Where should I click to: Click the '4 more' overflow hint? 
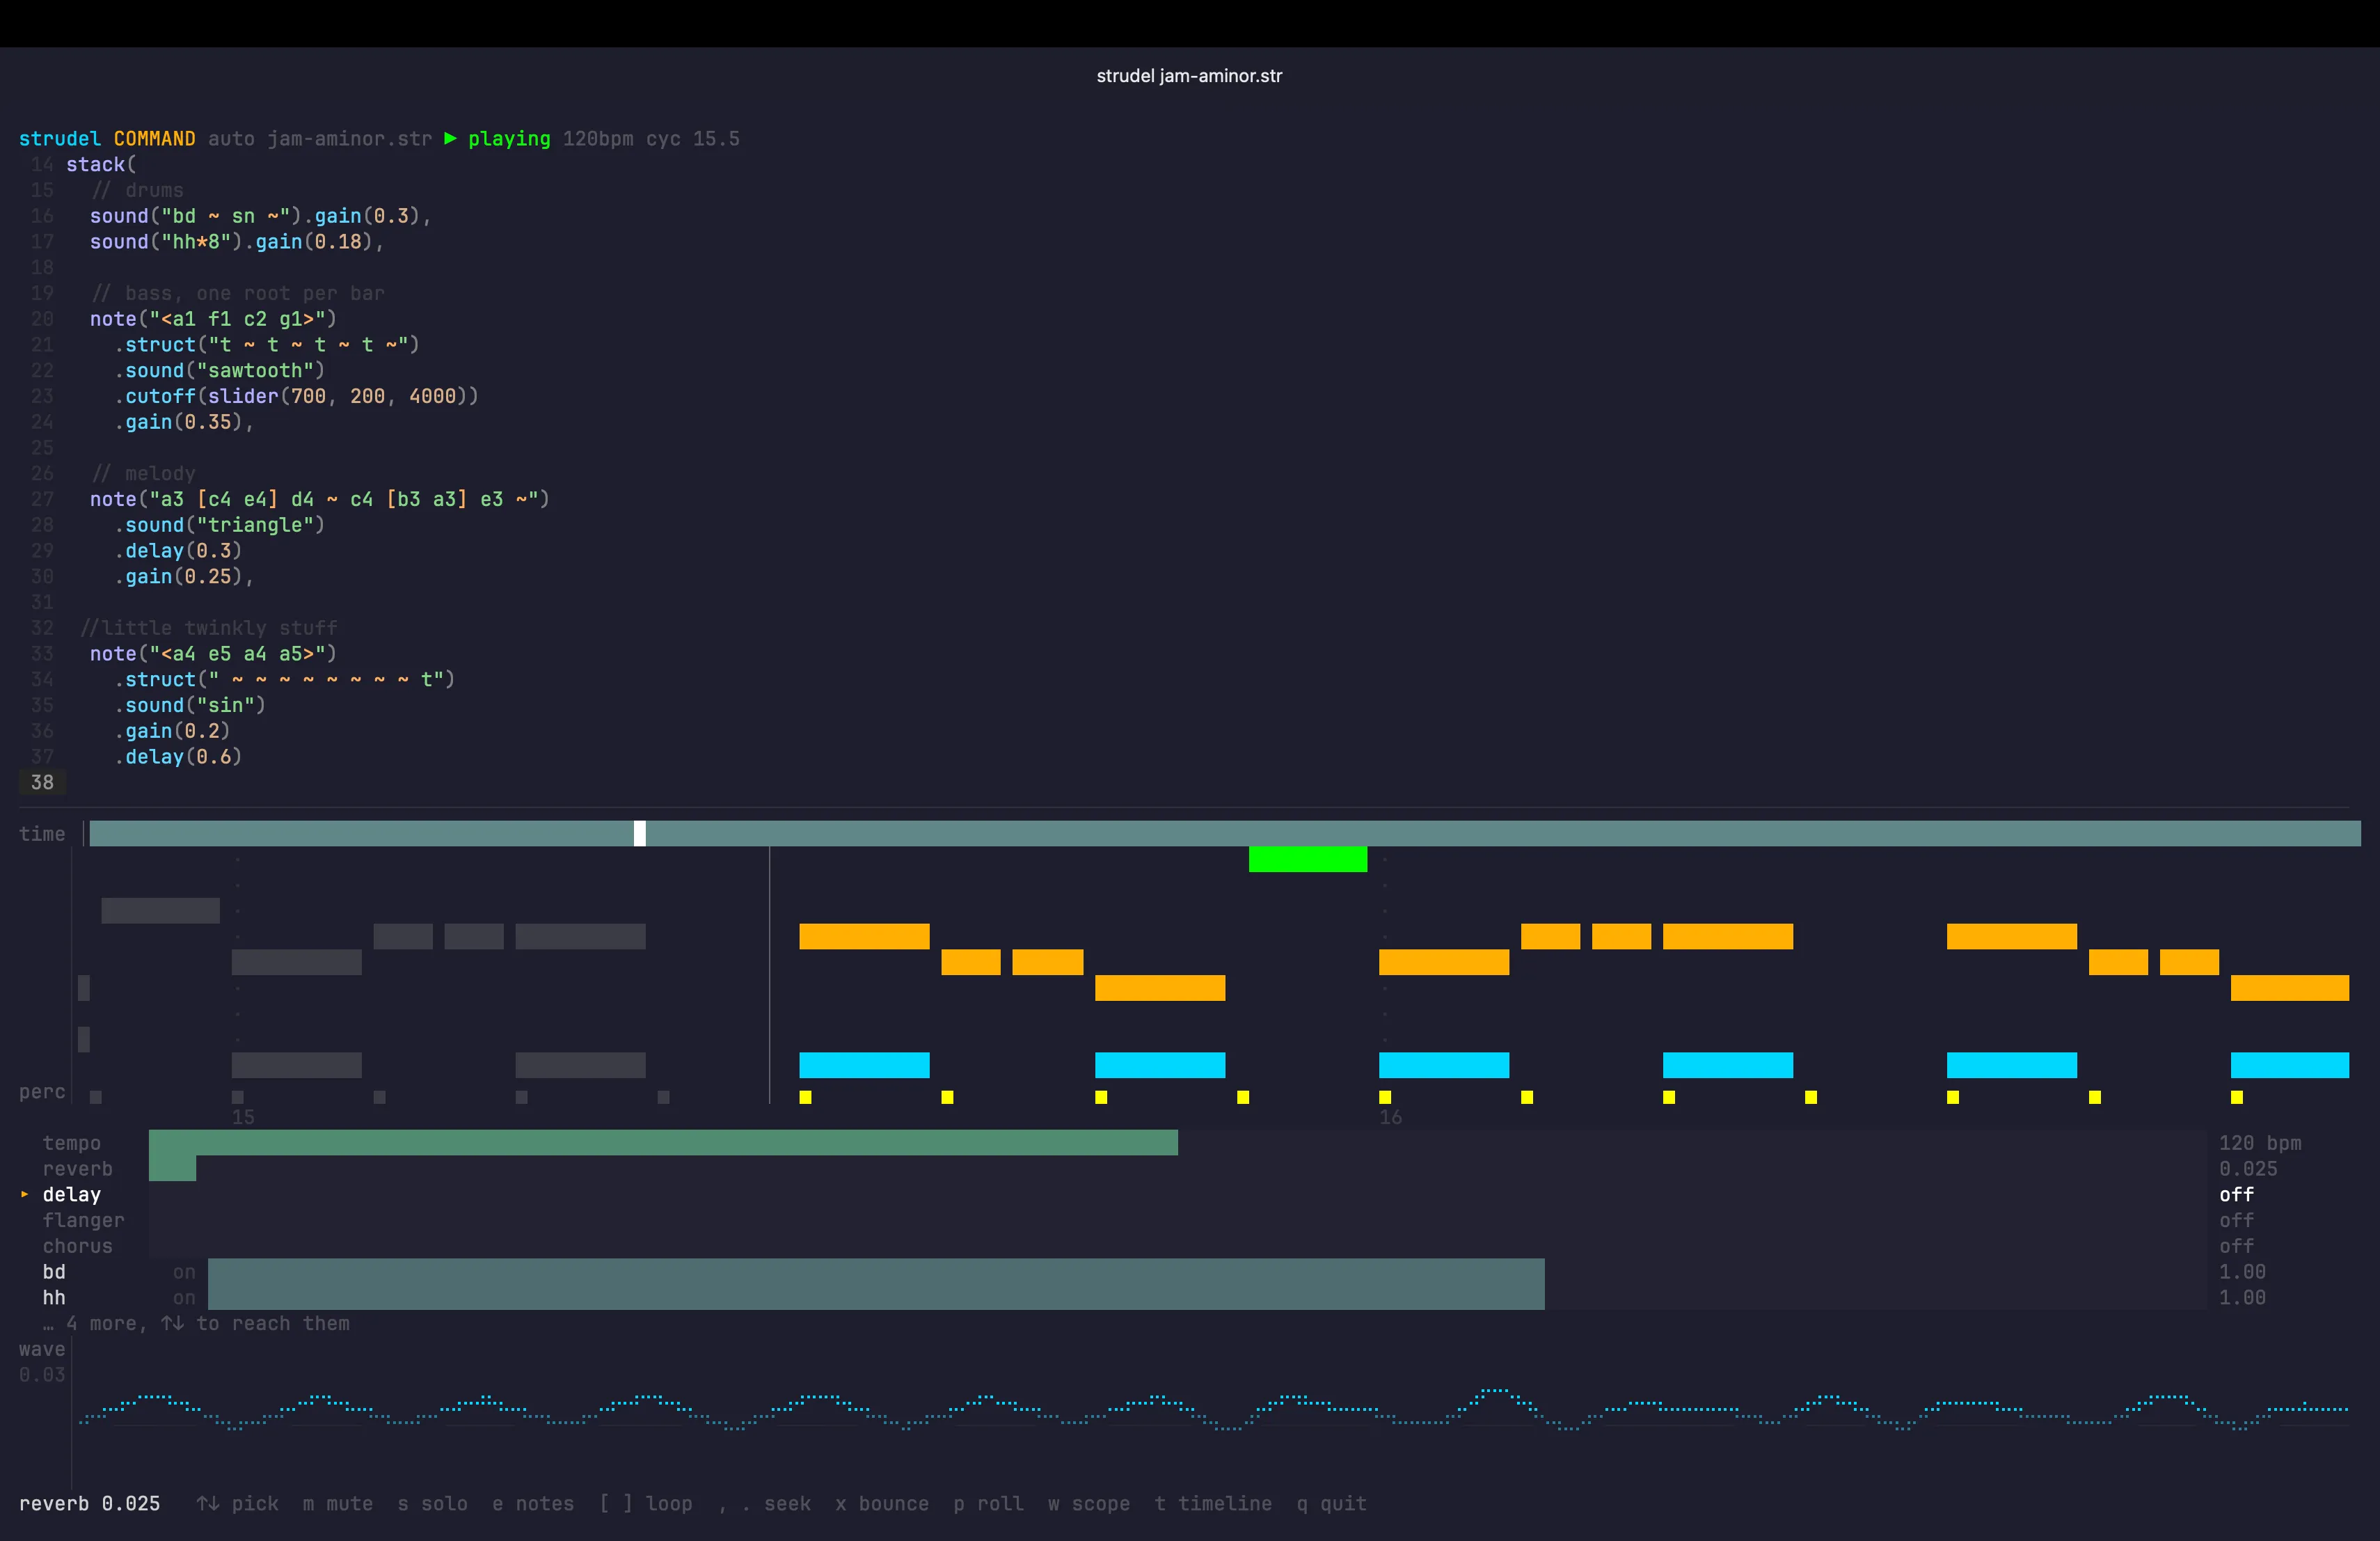[x=196, y=1324]
